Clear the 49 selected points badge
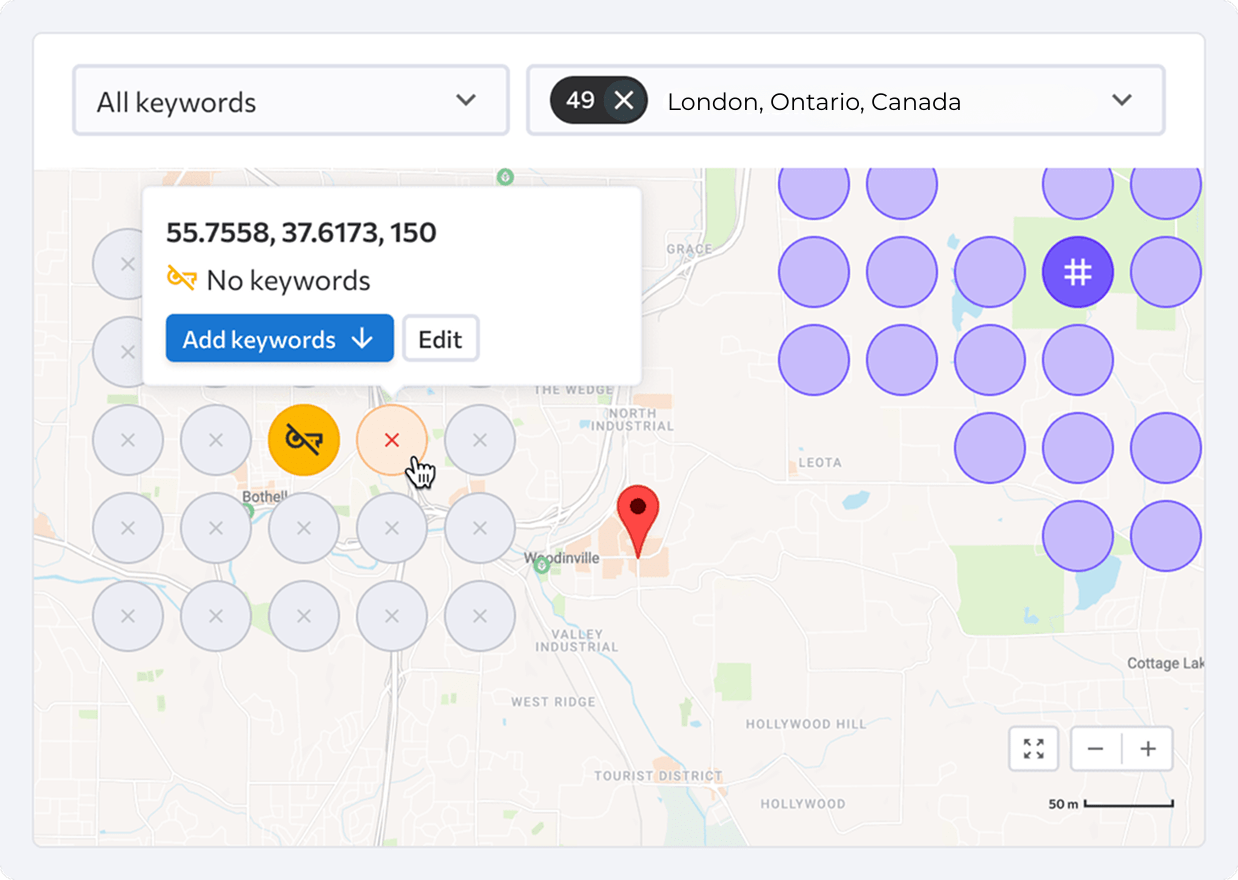 tap(624, 100)
